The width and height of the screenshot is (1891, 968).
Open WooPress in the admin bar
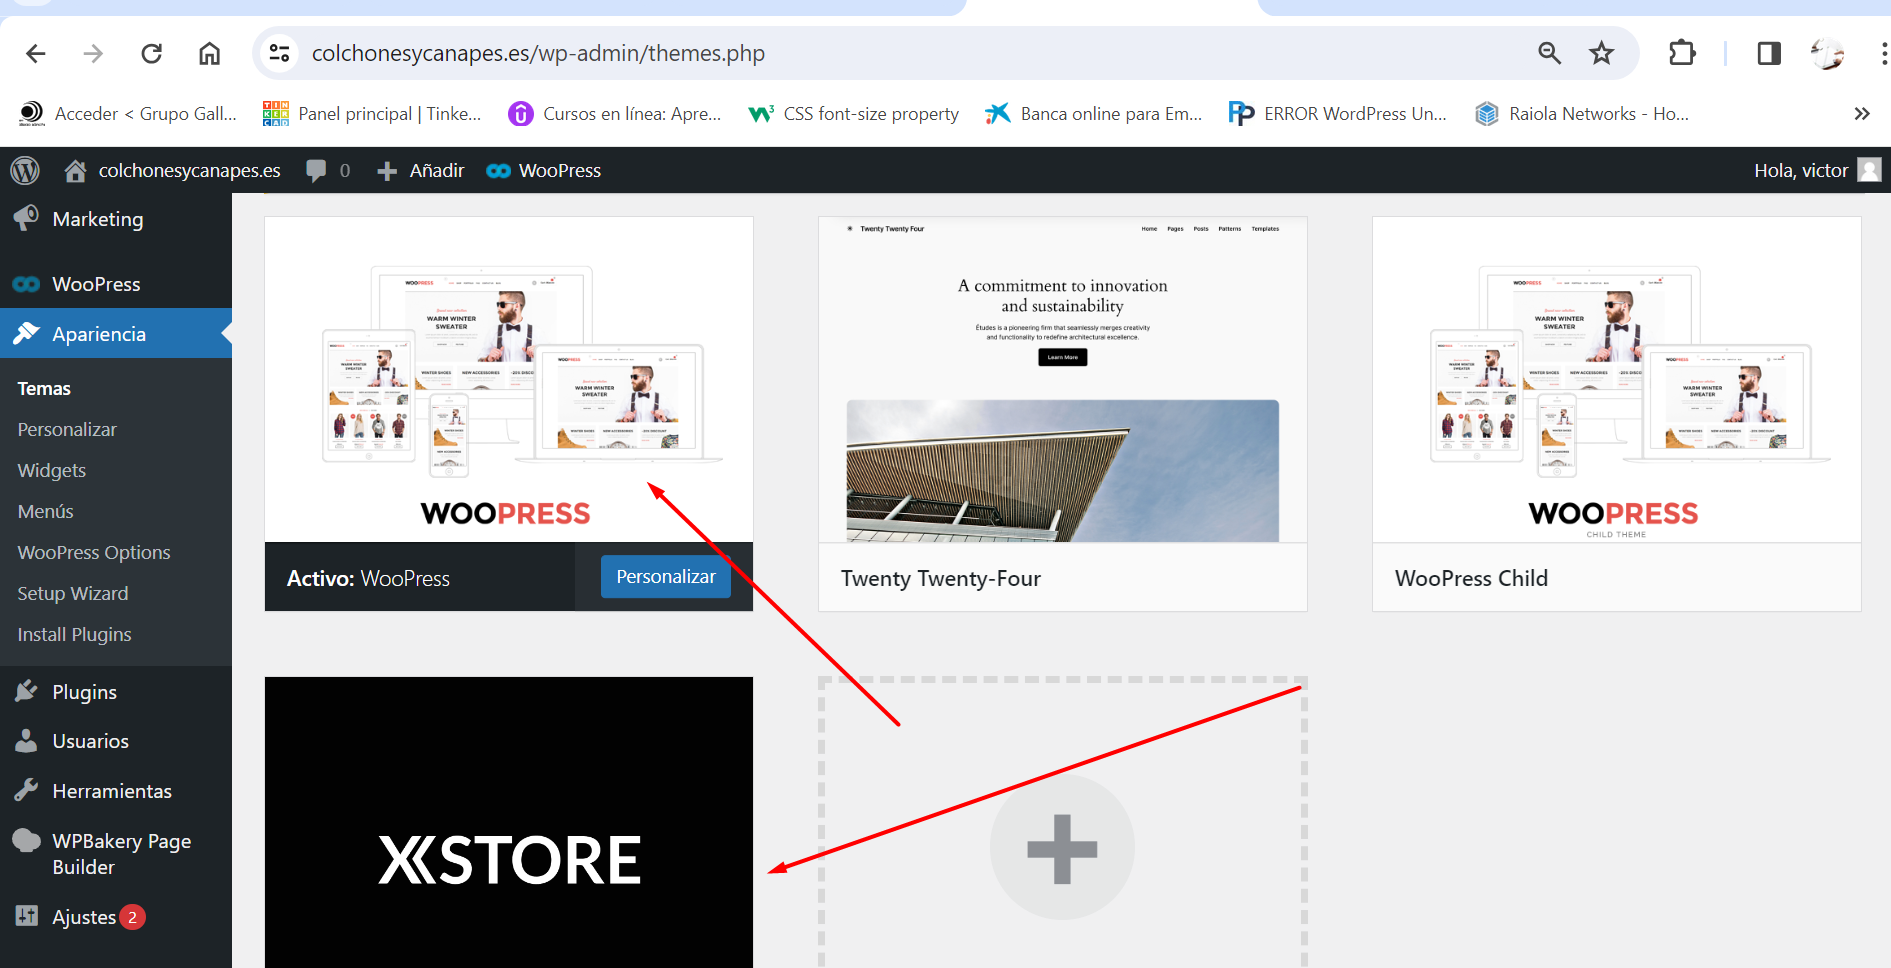(543, 171)
